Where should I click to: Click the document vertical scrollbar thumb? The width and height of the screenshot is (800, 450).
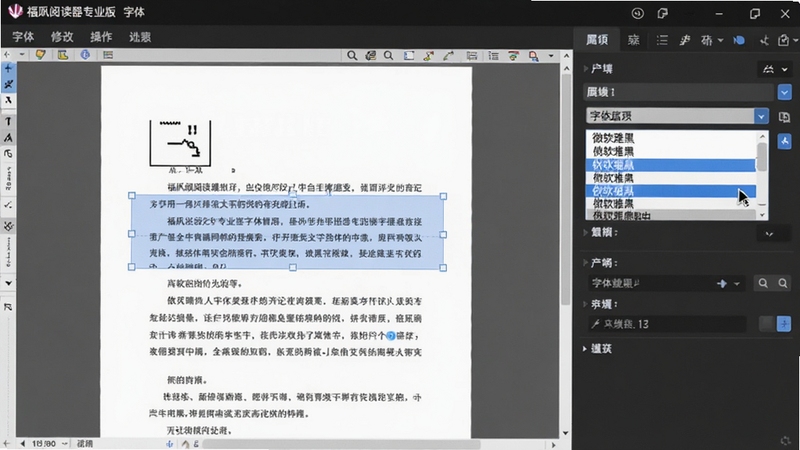(x=566, y=189)
